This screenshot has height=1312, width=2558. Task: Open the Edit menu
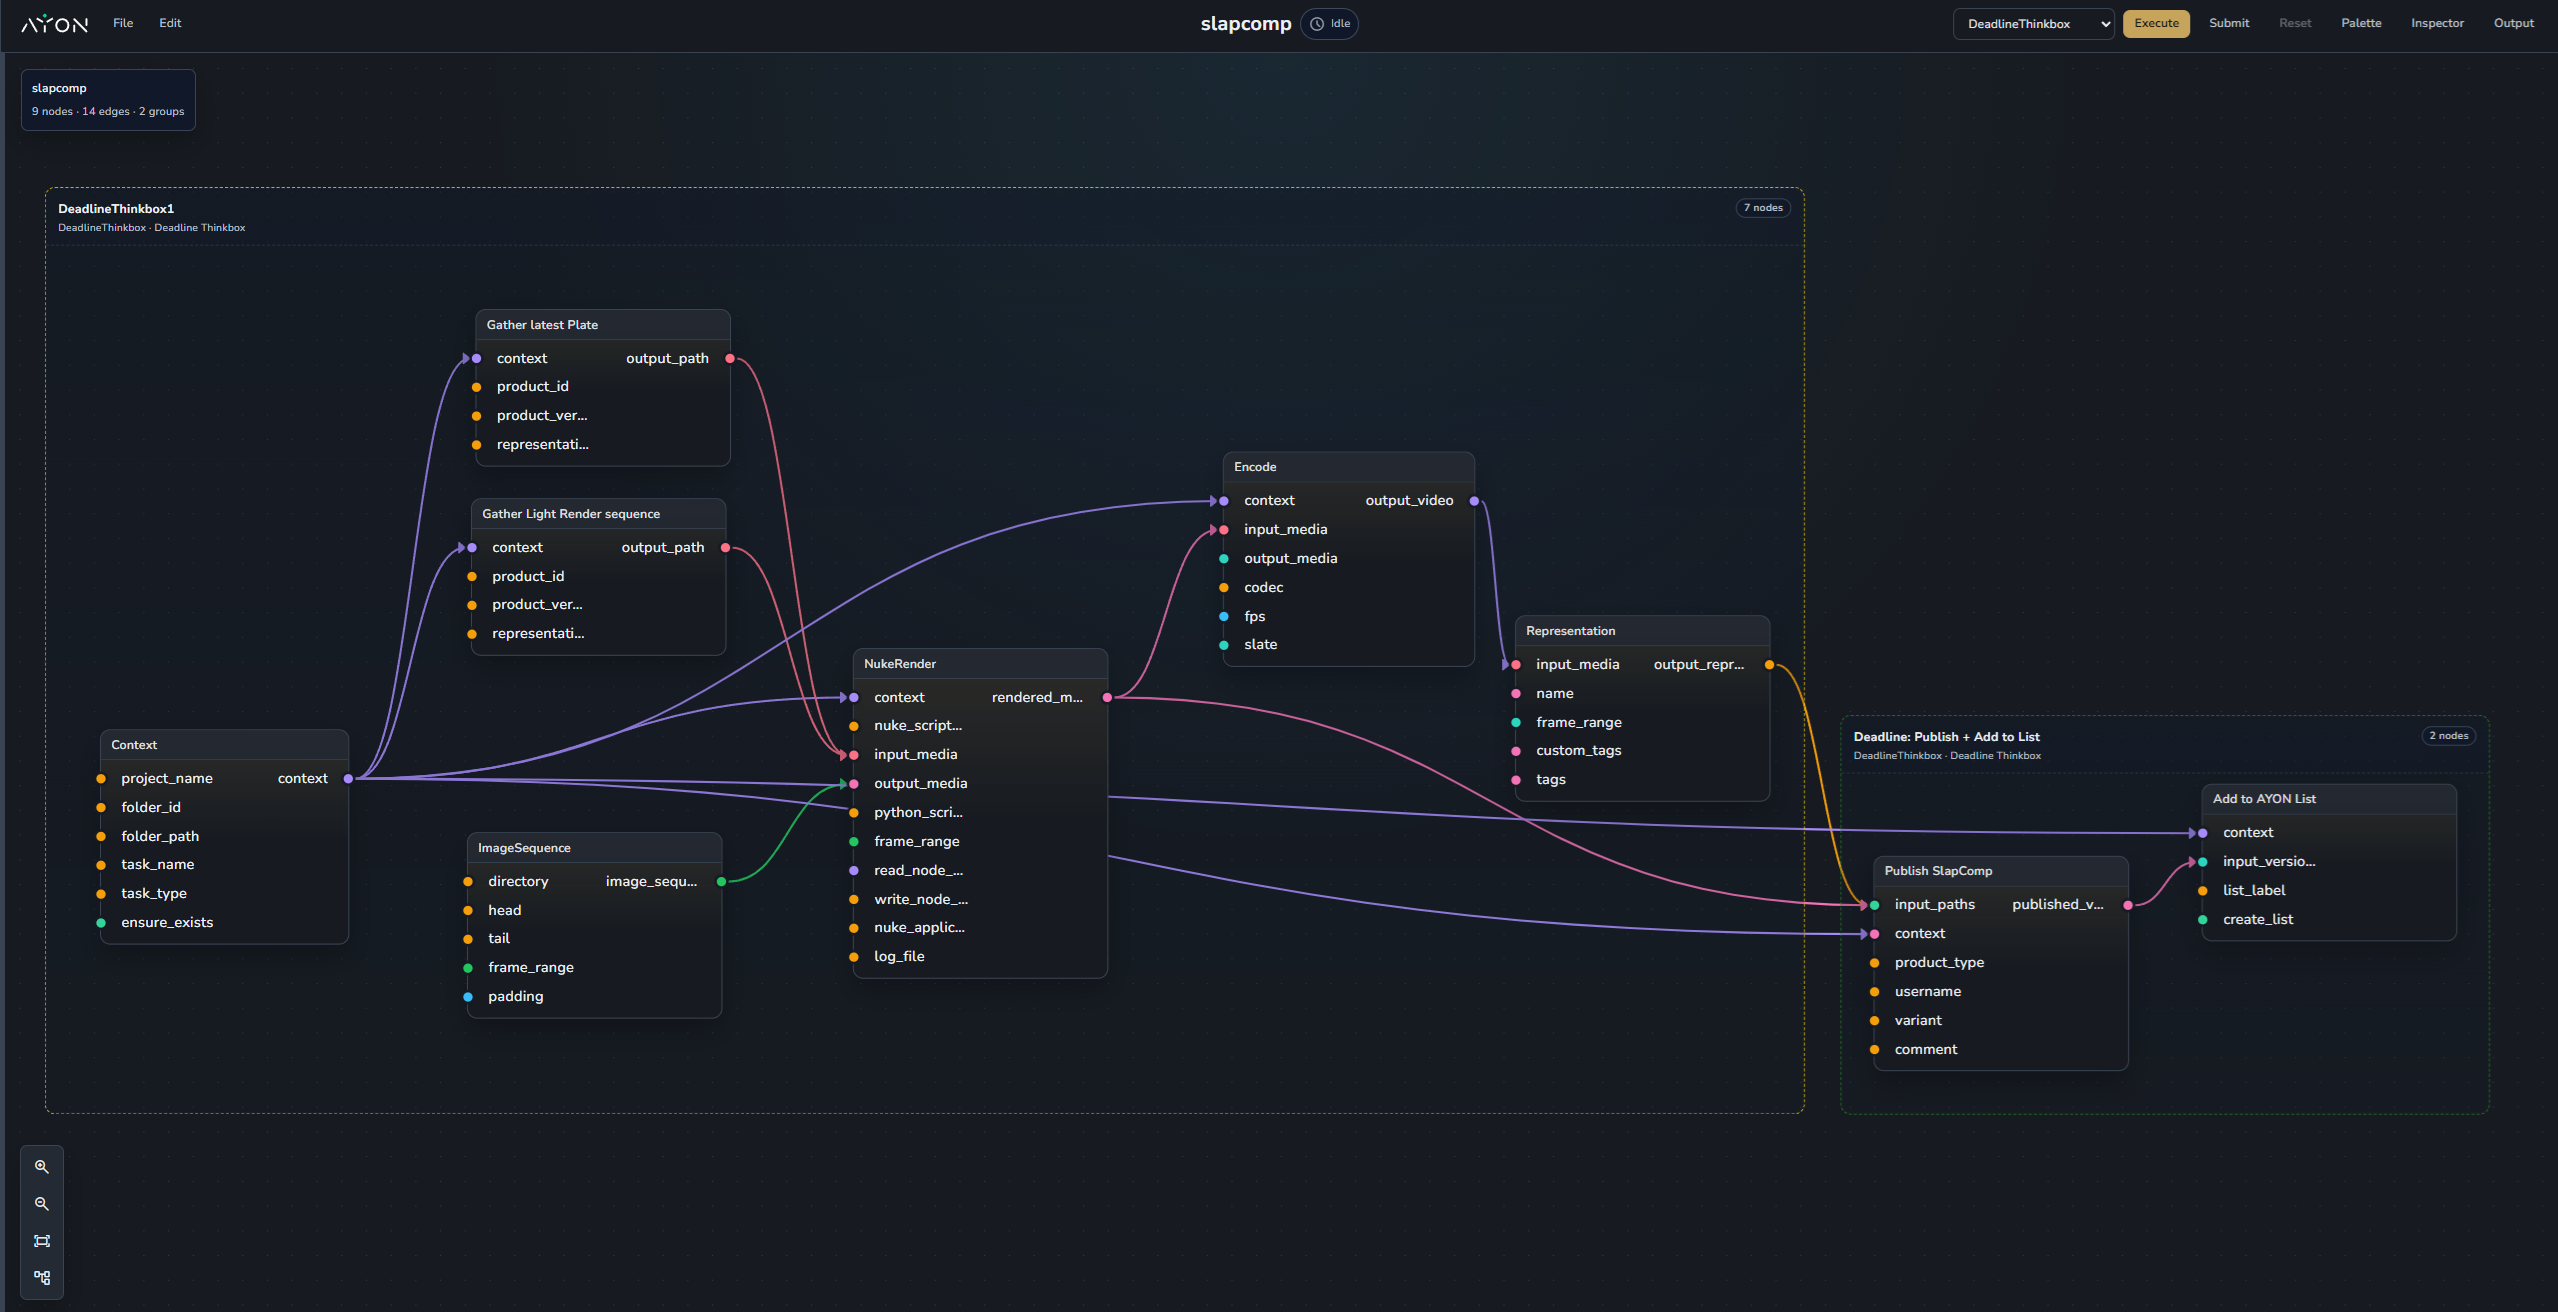170,23
